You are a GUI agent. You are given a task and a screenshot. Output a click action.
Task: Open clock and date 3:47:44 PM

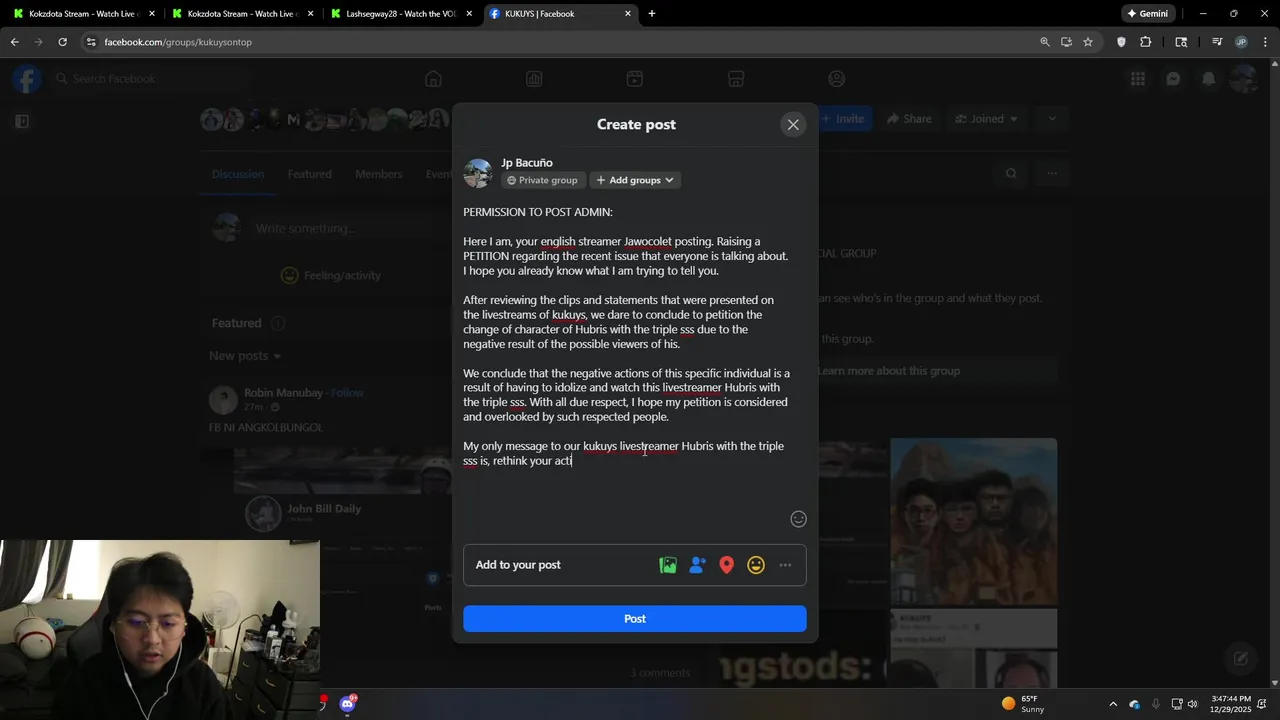pyautogui.click(x=1231, y=704)
